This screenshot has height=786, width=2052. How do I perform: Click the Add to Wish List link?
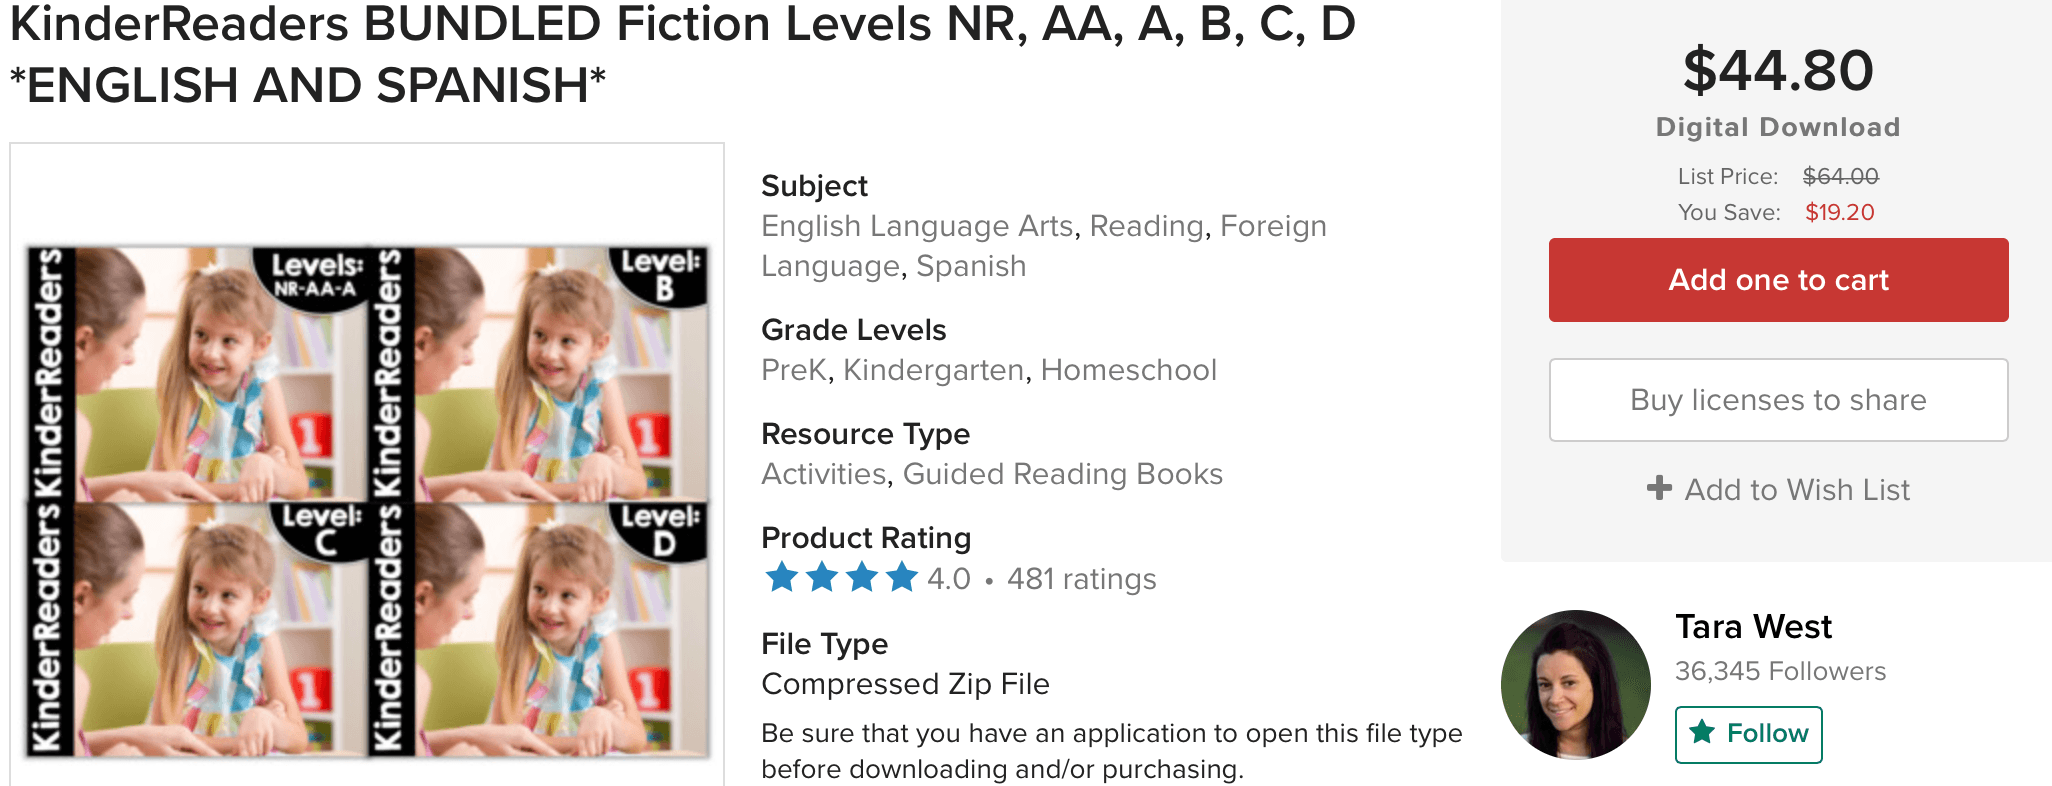click(1797, 490)
